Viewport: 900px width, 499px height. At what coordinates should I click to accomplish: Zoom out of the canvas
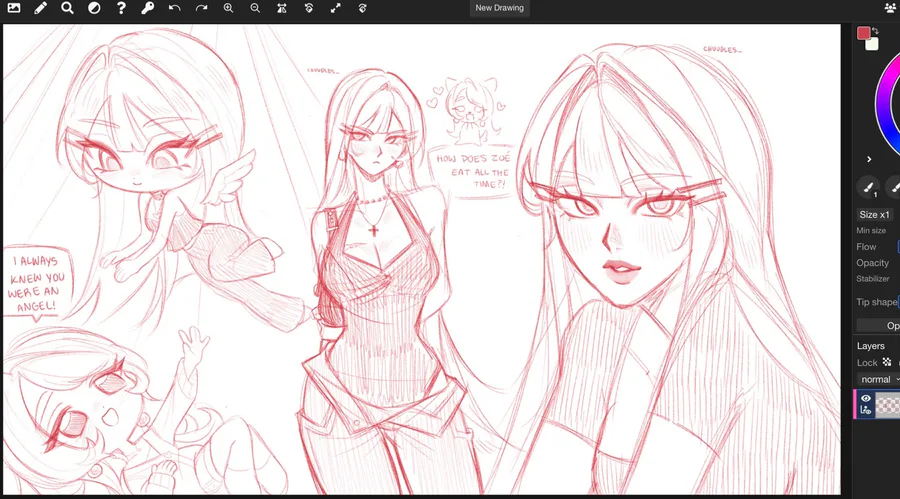point(255,8)
